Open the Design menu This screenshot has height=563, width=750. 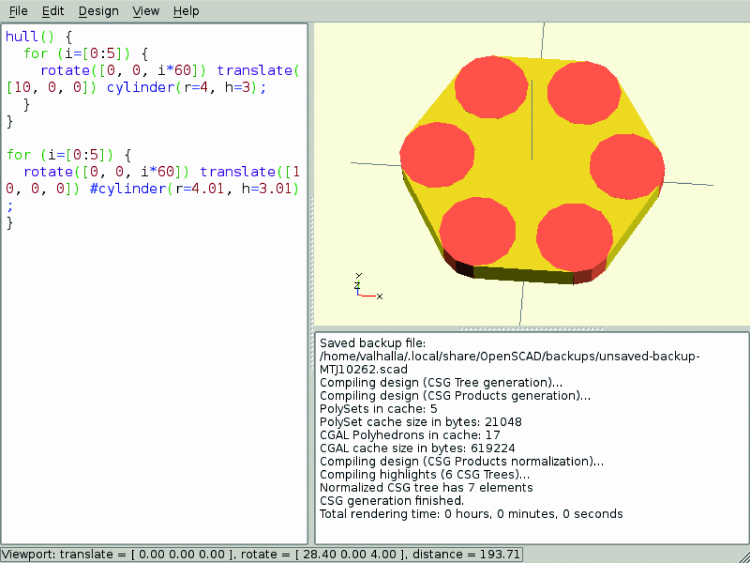click(98, 11)
